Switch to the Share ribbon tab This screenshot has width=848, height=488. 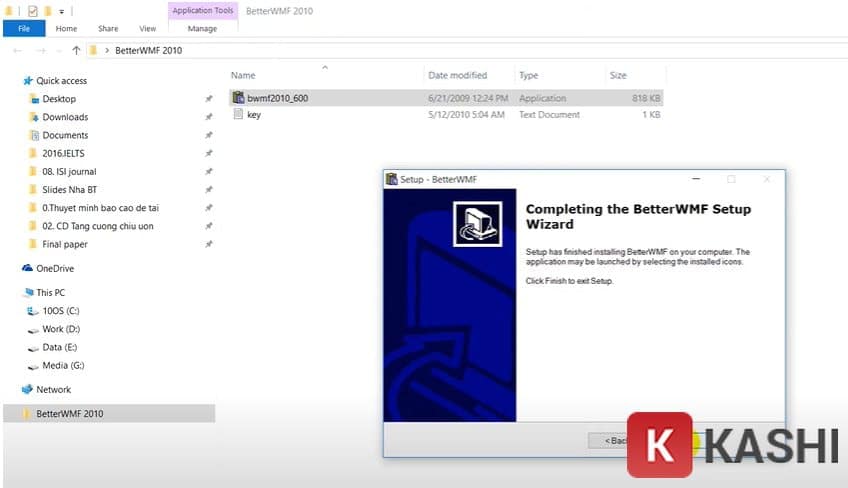click(108, 29)
